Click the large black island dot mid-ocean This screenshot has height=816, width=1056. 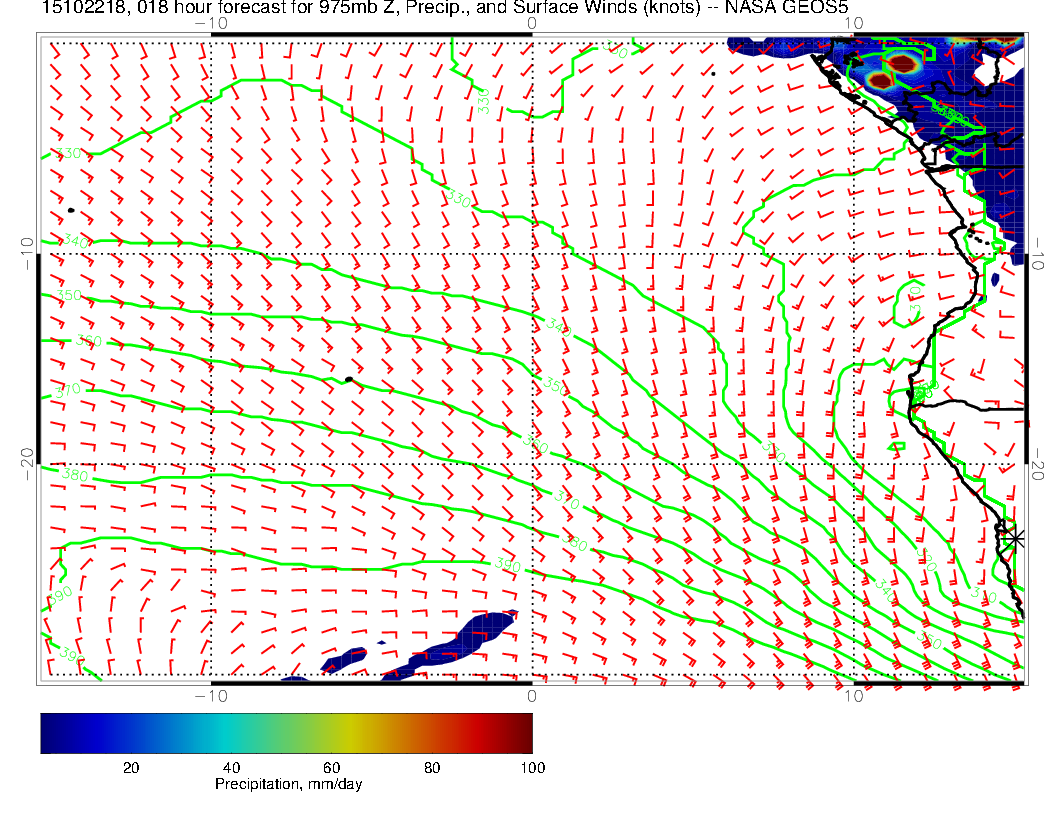pyautogui.click(x=348, y=379)
